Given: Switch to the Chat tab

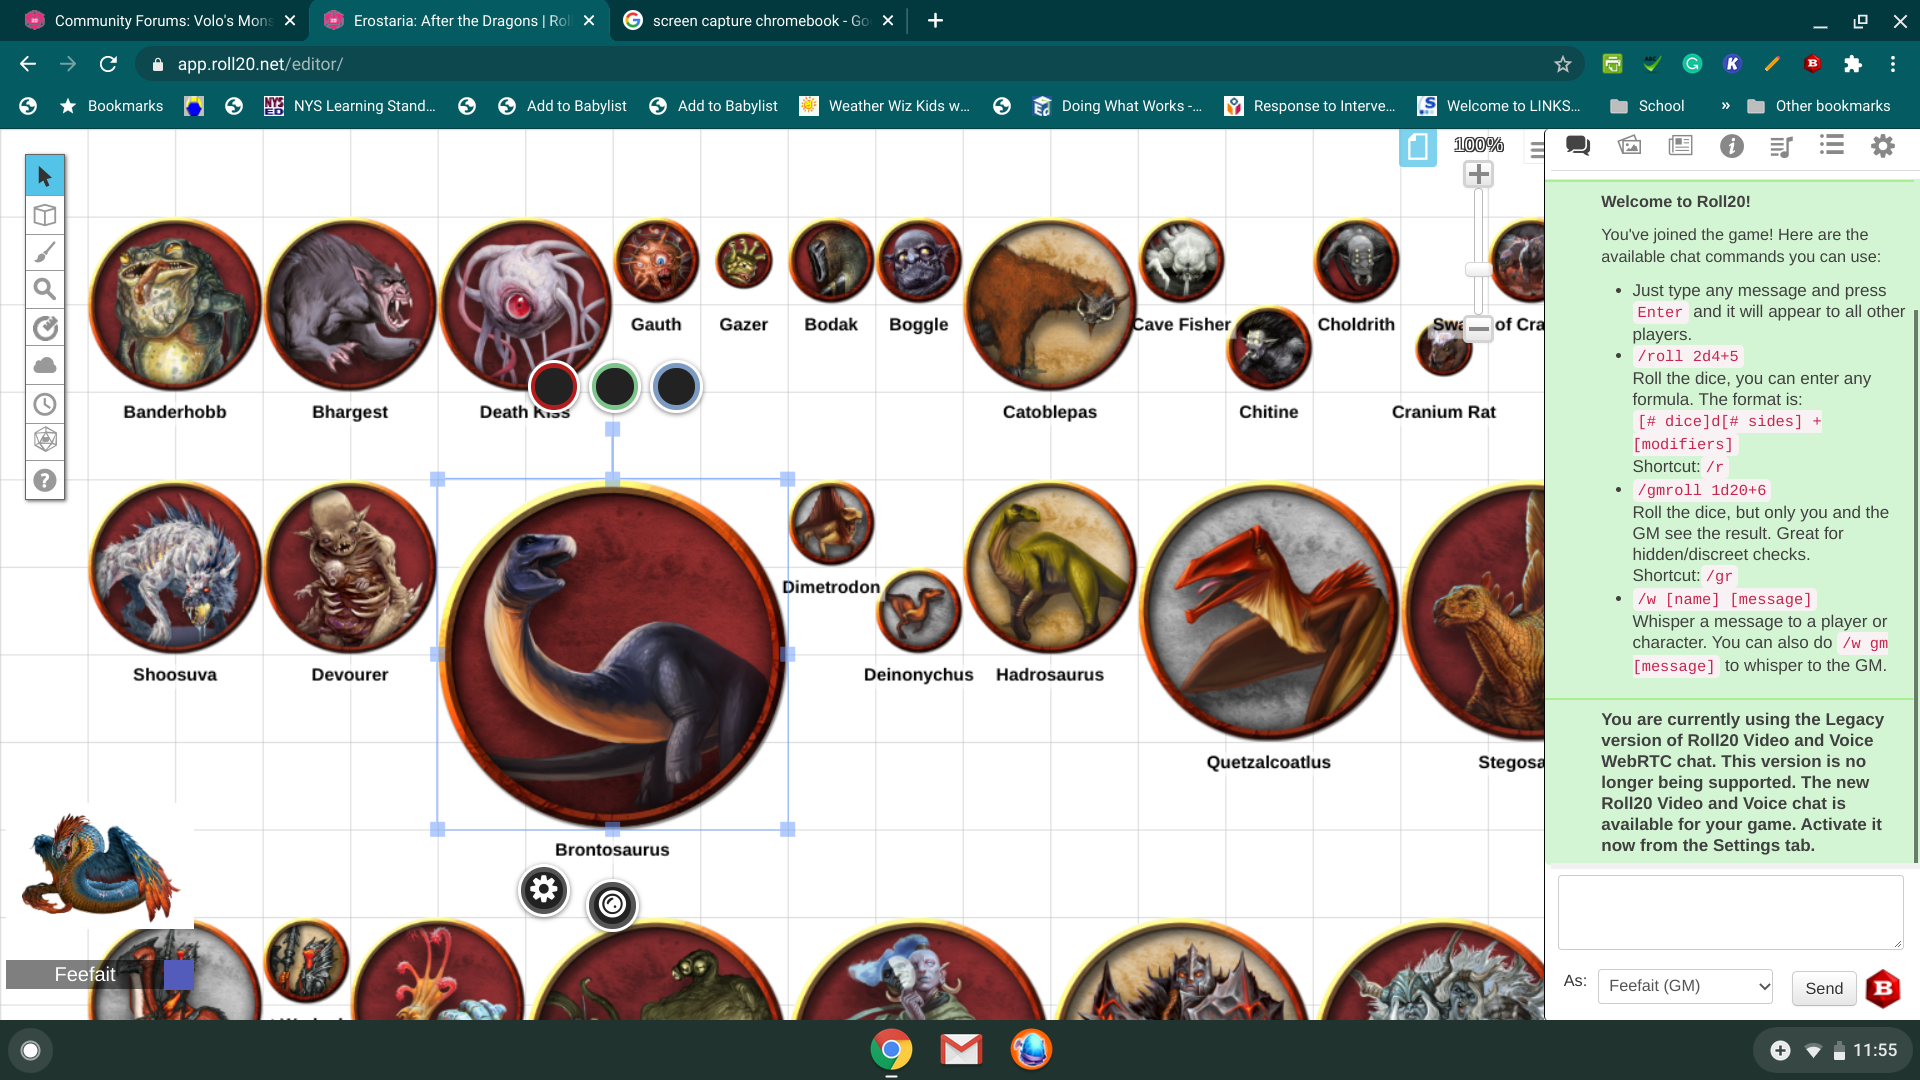Looking at the screenshot, I should [1578, 146].
